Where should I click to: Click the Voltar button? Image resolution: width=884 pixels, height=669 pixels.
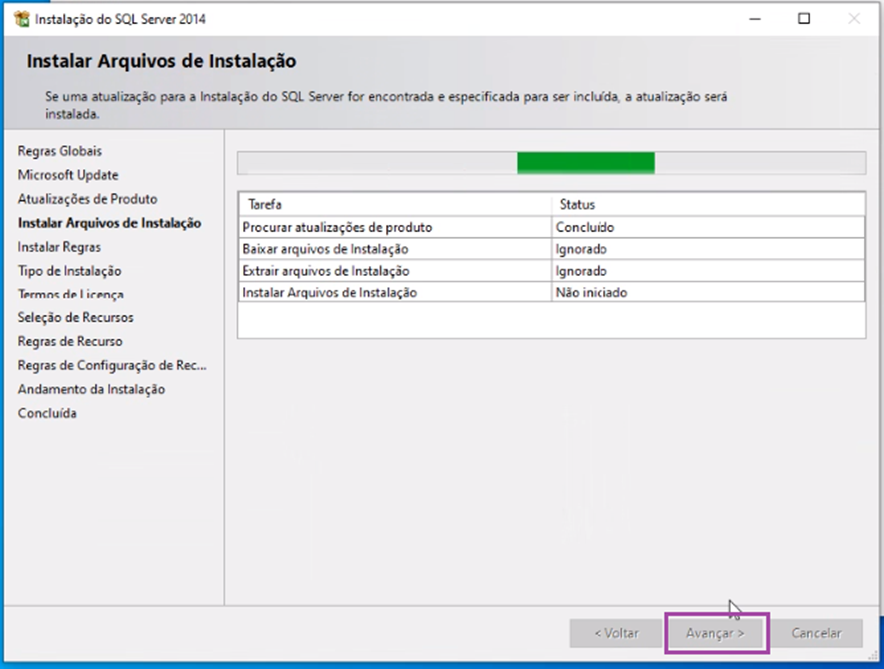[616, 633]
